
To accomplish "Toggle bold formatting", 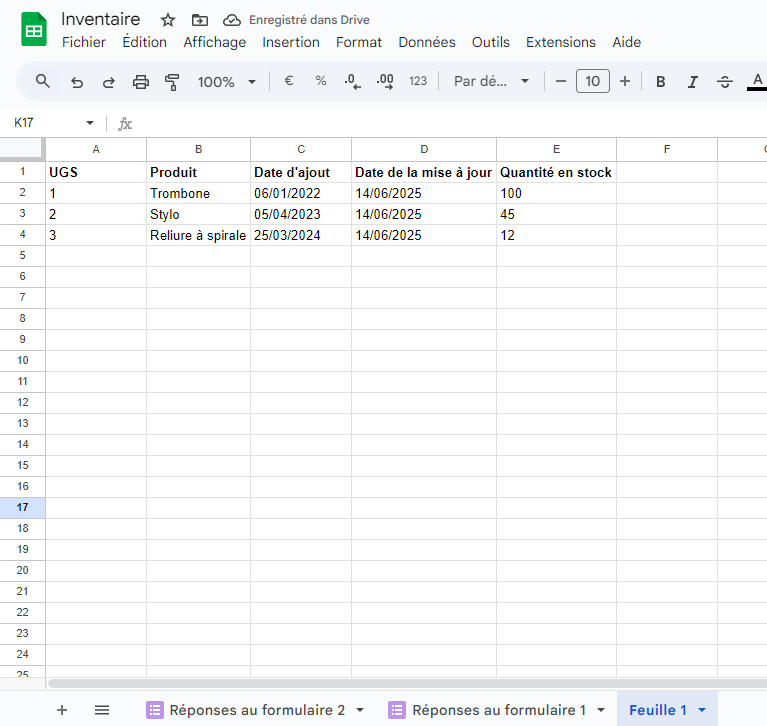I will 660,82.
